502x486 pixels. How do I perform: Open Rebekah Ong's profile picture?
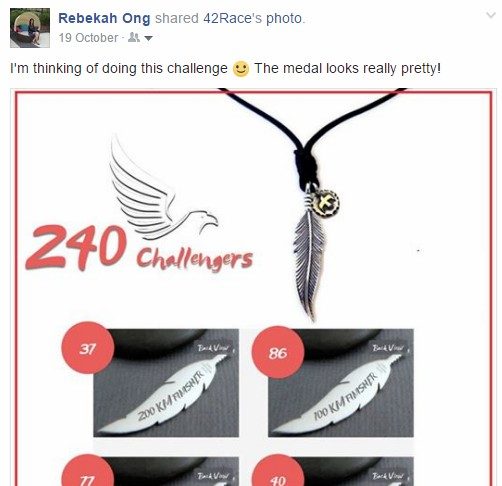(x=30, y=28)
